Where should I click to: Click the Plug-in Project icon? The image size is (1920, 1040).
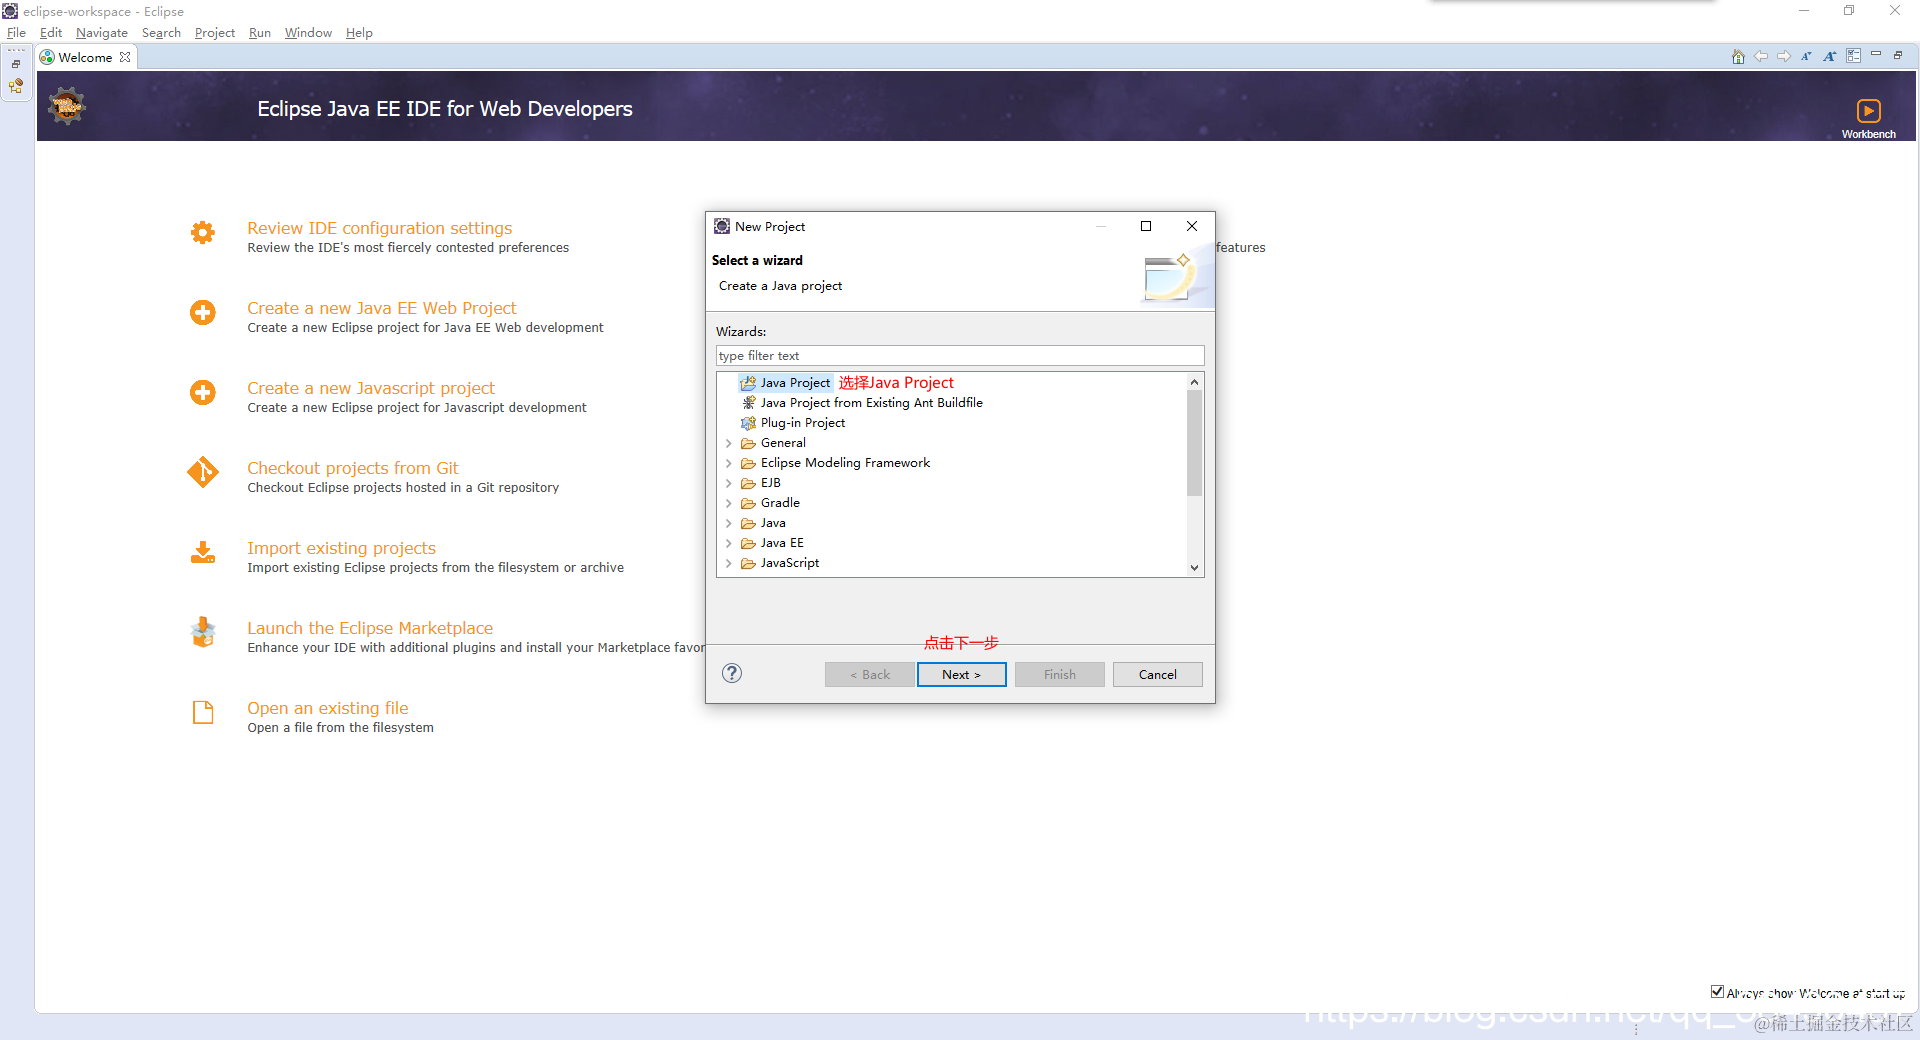[x=748, y=423]
